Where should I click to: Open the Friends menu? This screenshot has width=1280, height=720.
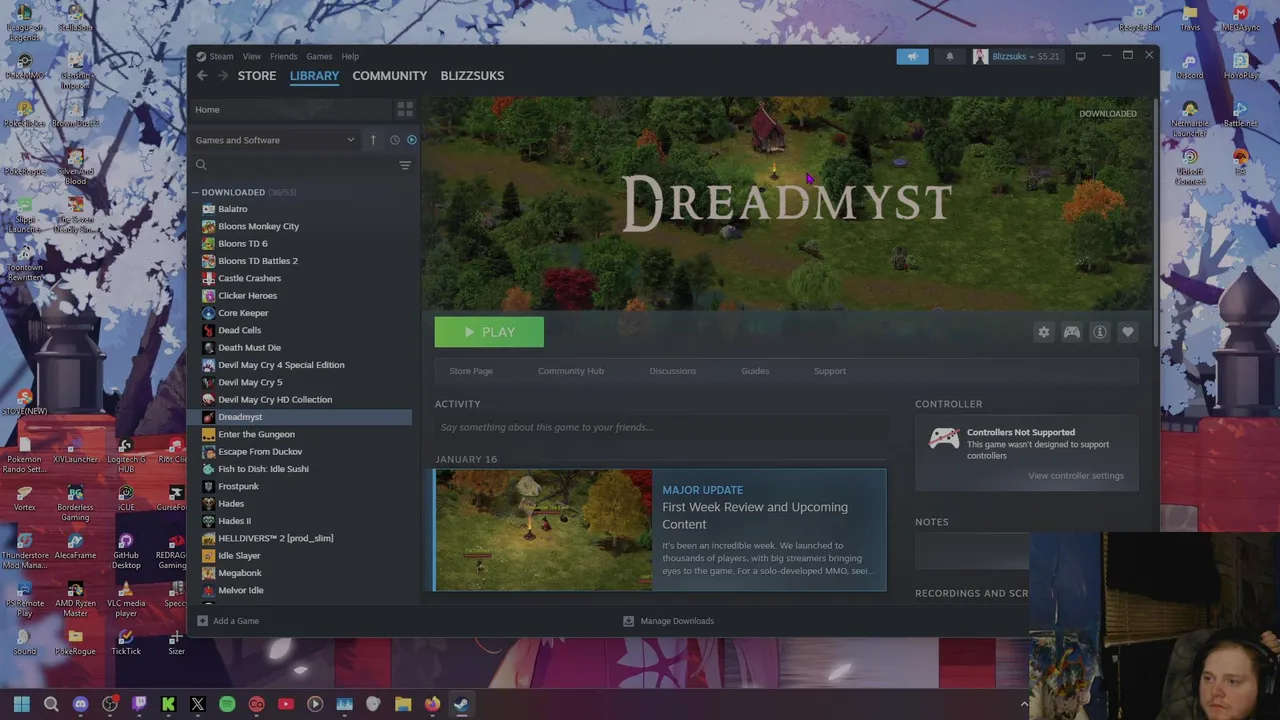click(x=283, y=56)
